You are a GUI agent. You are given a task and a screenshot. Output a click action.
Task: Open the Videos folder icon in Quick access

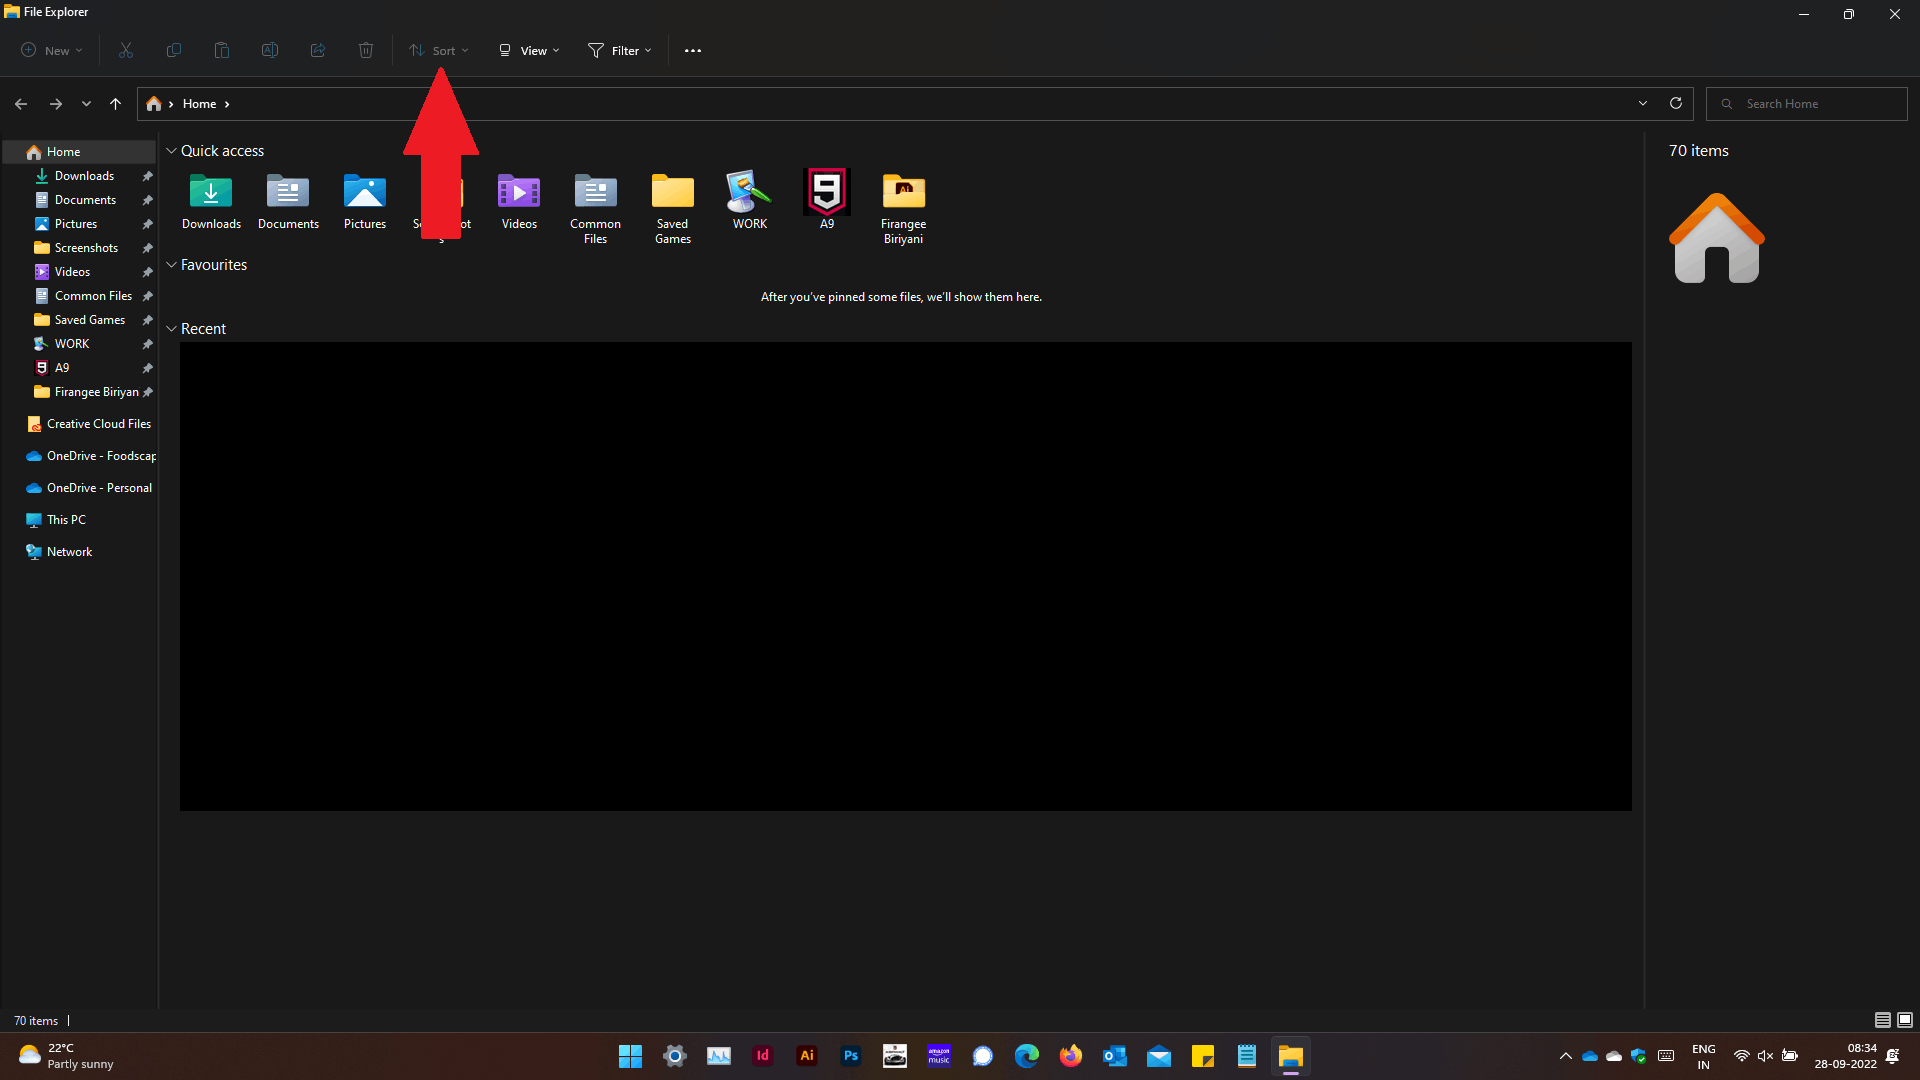point(519,201)
